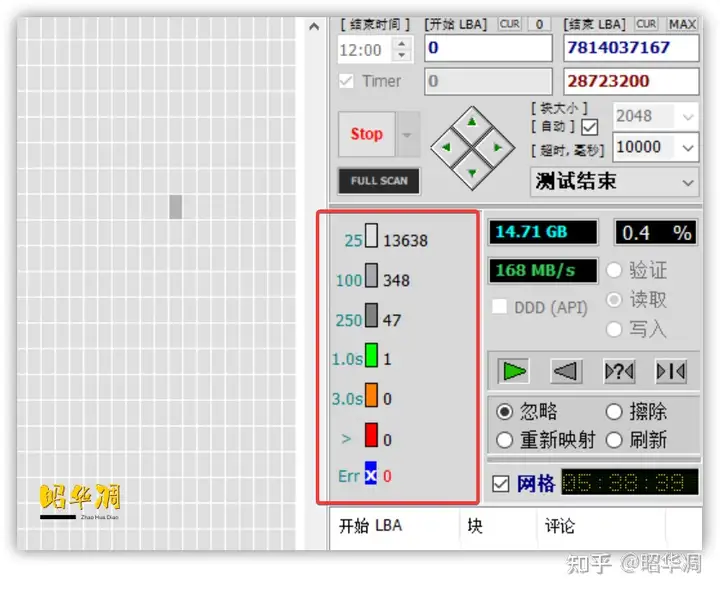This screenshot has width=720, height=593.
Task: Select the 重新映射 remap radio option
Action: click(504, 440)
